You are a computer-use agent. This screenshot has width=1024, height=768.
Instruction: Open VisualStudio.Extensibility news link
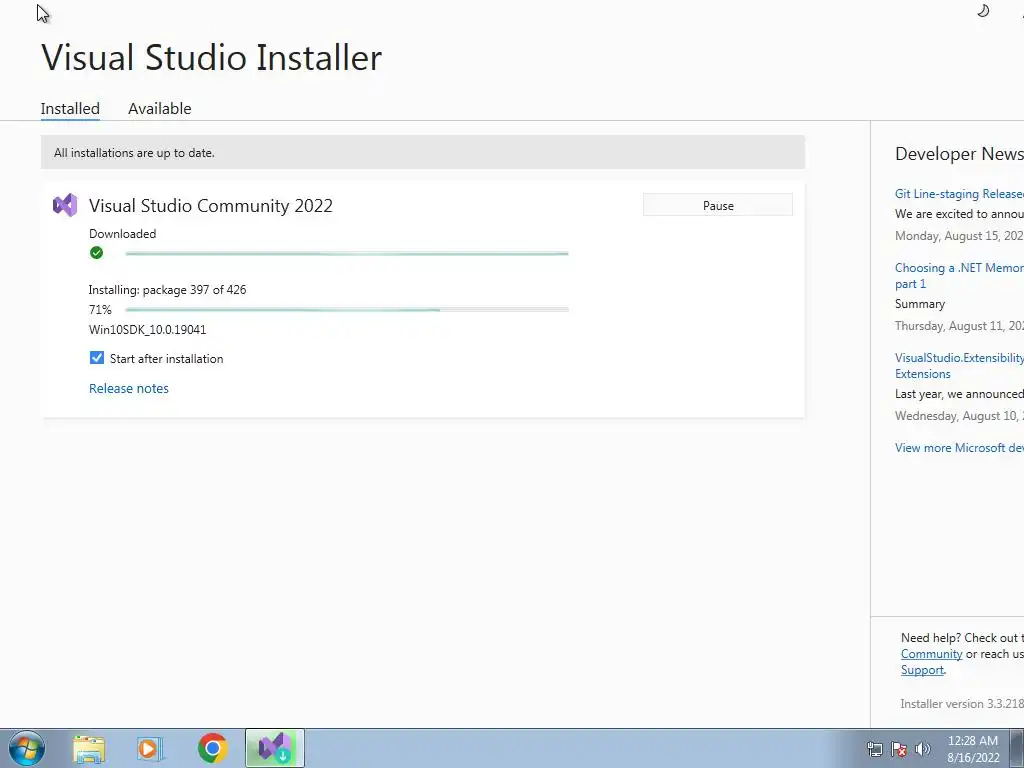959,366
